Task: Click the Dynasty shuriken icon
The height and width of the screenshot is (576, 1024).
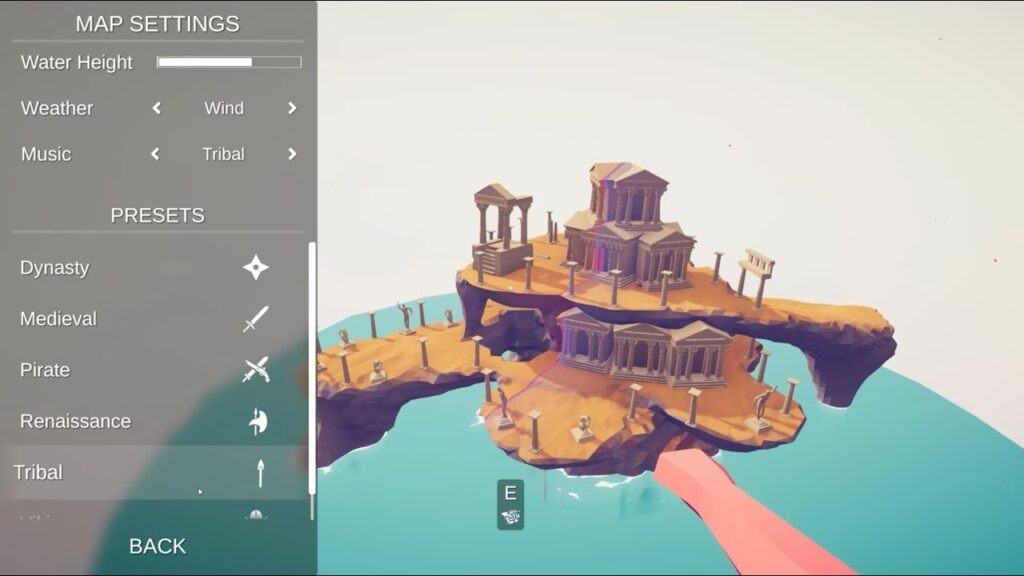Action: tap(256, 268)
